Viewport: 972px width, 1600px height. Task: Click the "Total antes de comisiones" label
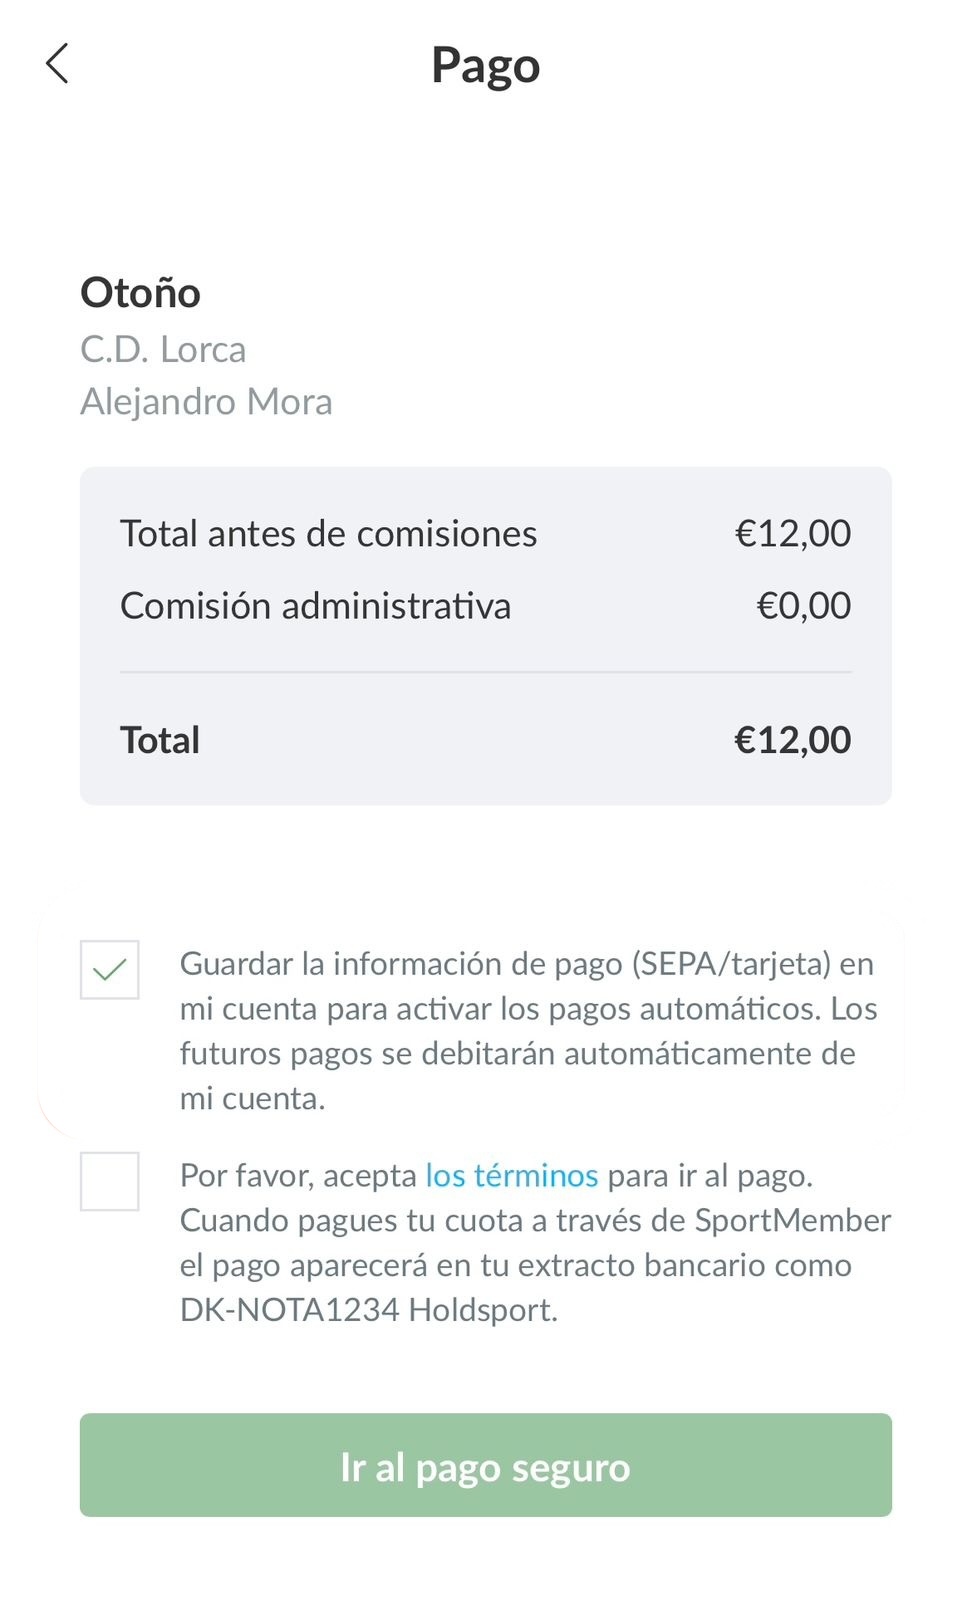(x=328, y=534)
